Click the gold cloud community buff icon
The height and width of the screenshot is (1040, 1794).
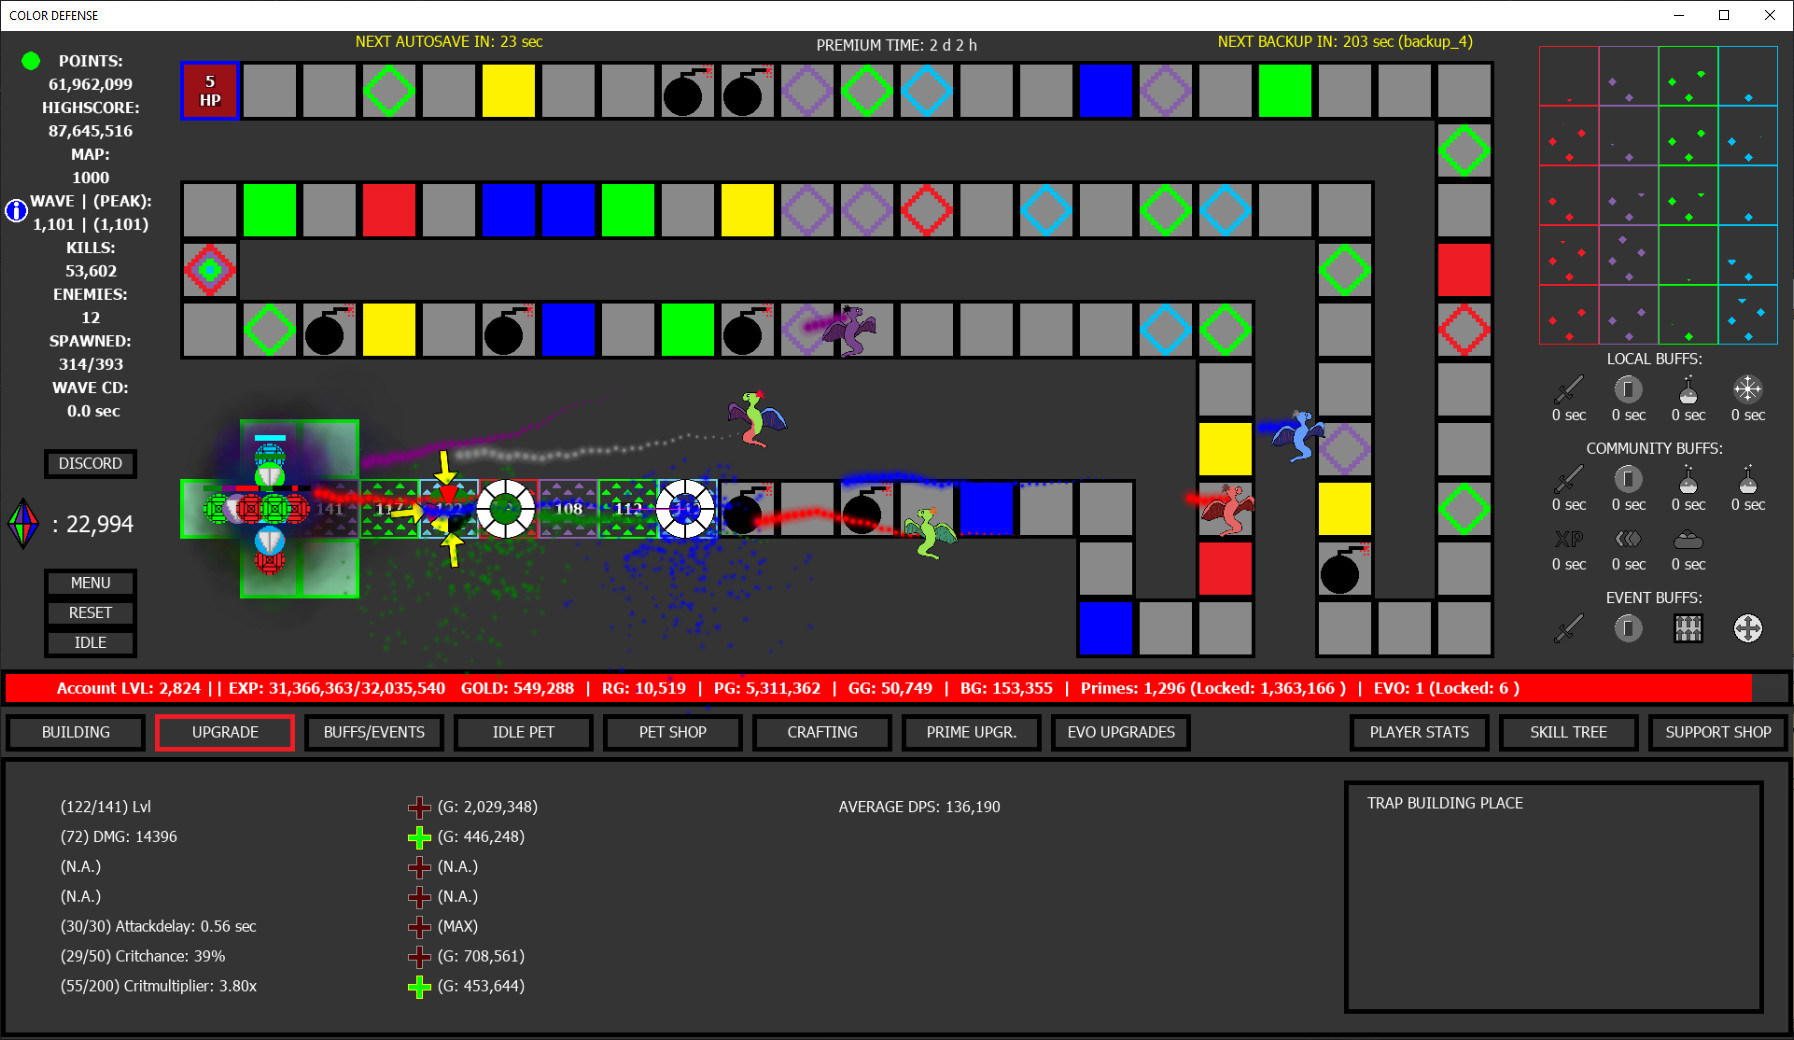[x=1688, y=540]
